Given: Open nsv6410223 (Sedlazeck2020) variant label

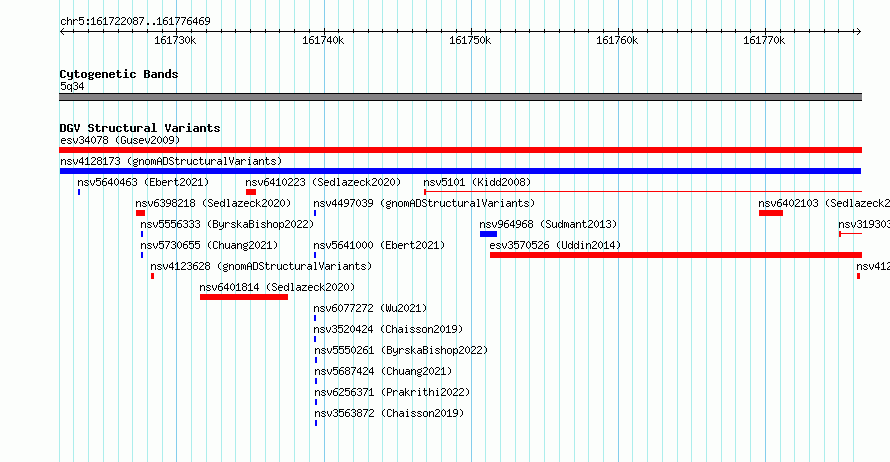Looking at the screenshot, I should [323, 182].
